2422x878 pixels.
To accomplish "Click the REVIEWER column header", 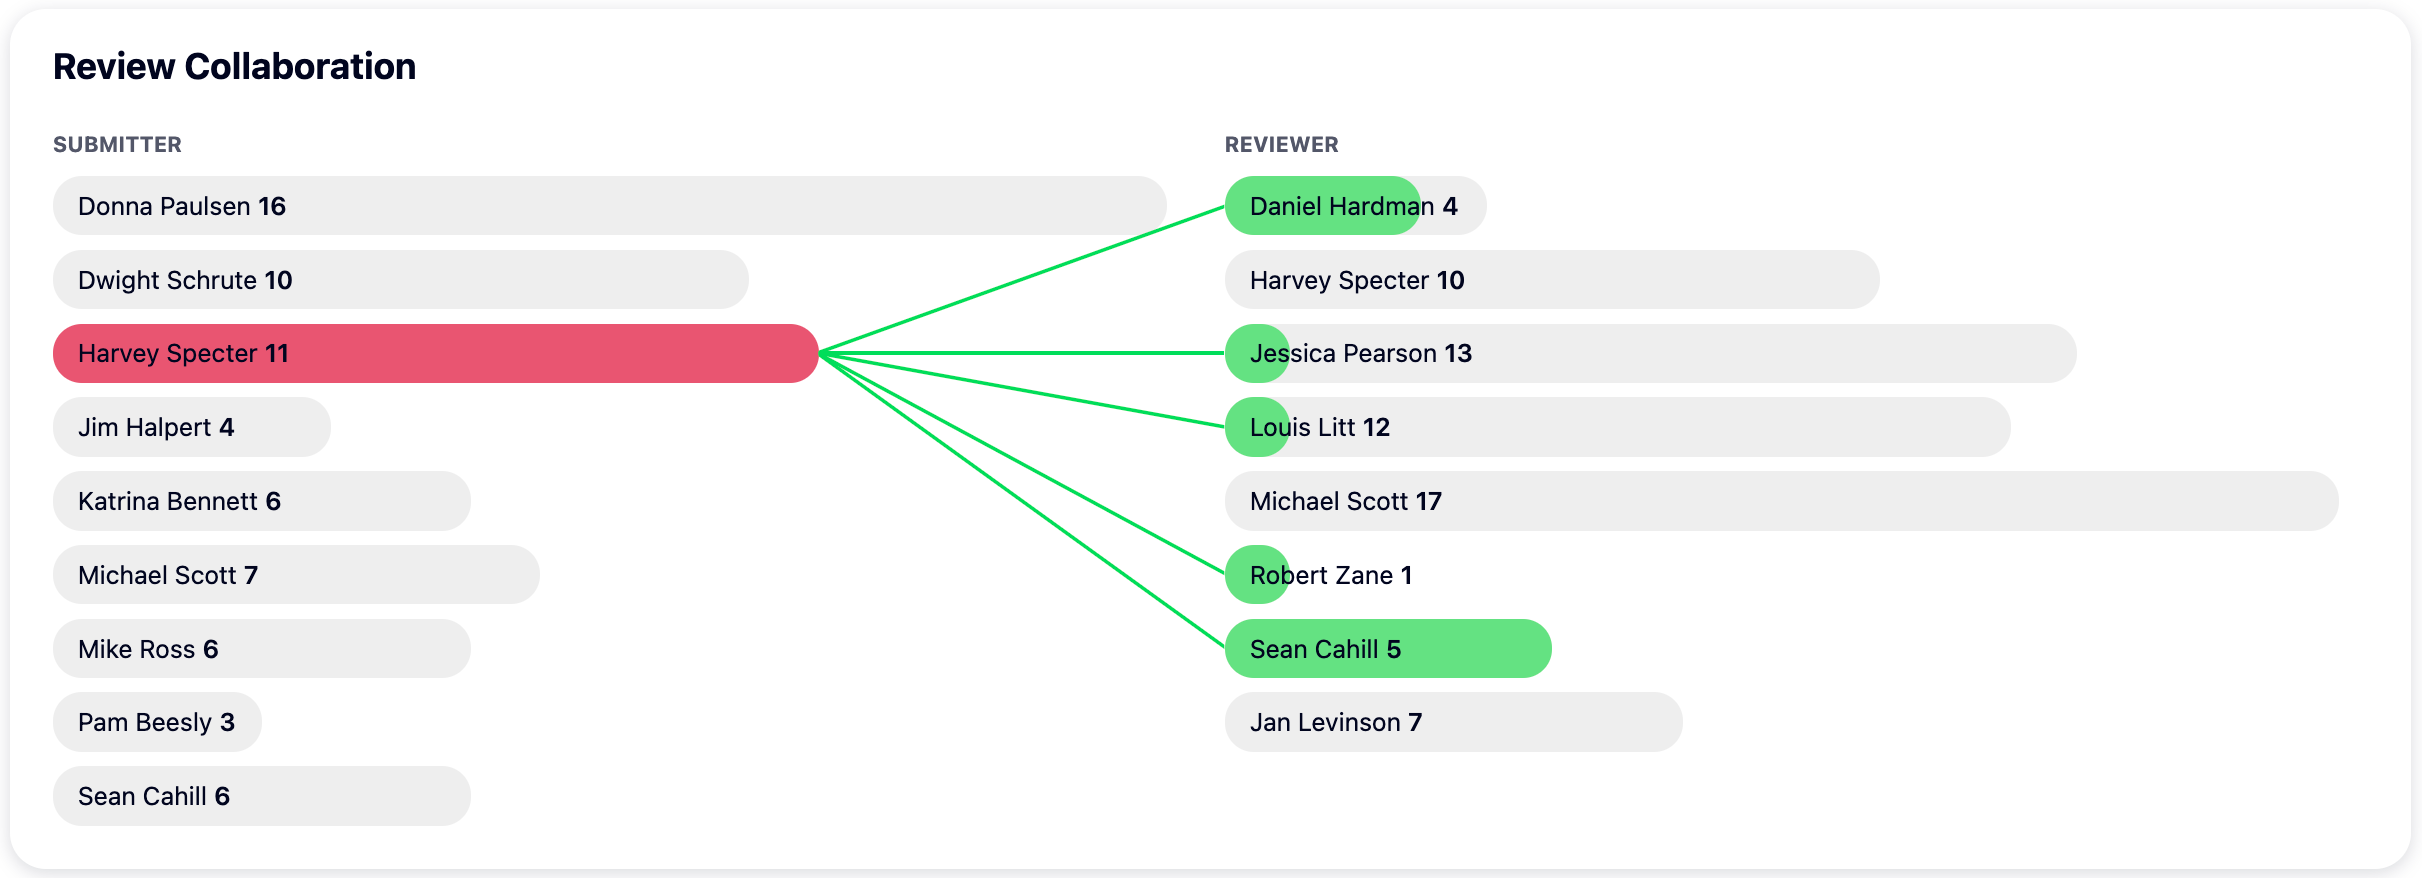I will [x=1281, y=145].
